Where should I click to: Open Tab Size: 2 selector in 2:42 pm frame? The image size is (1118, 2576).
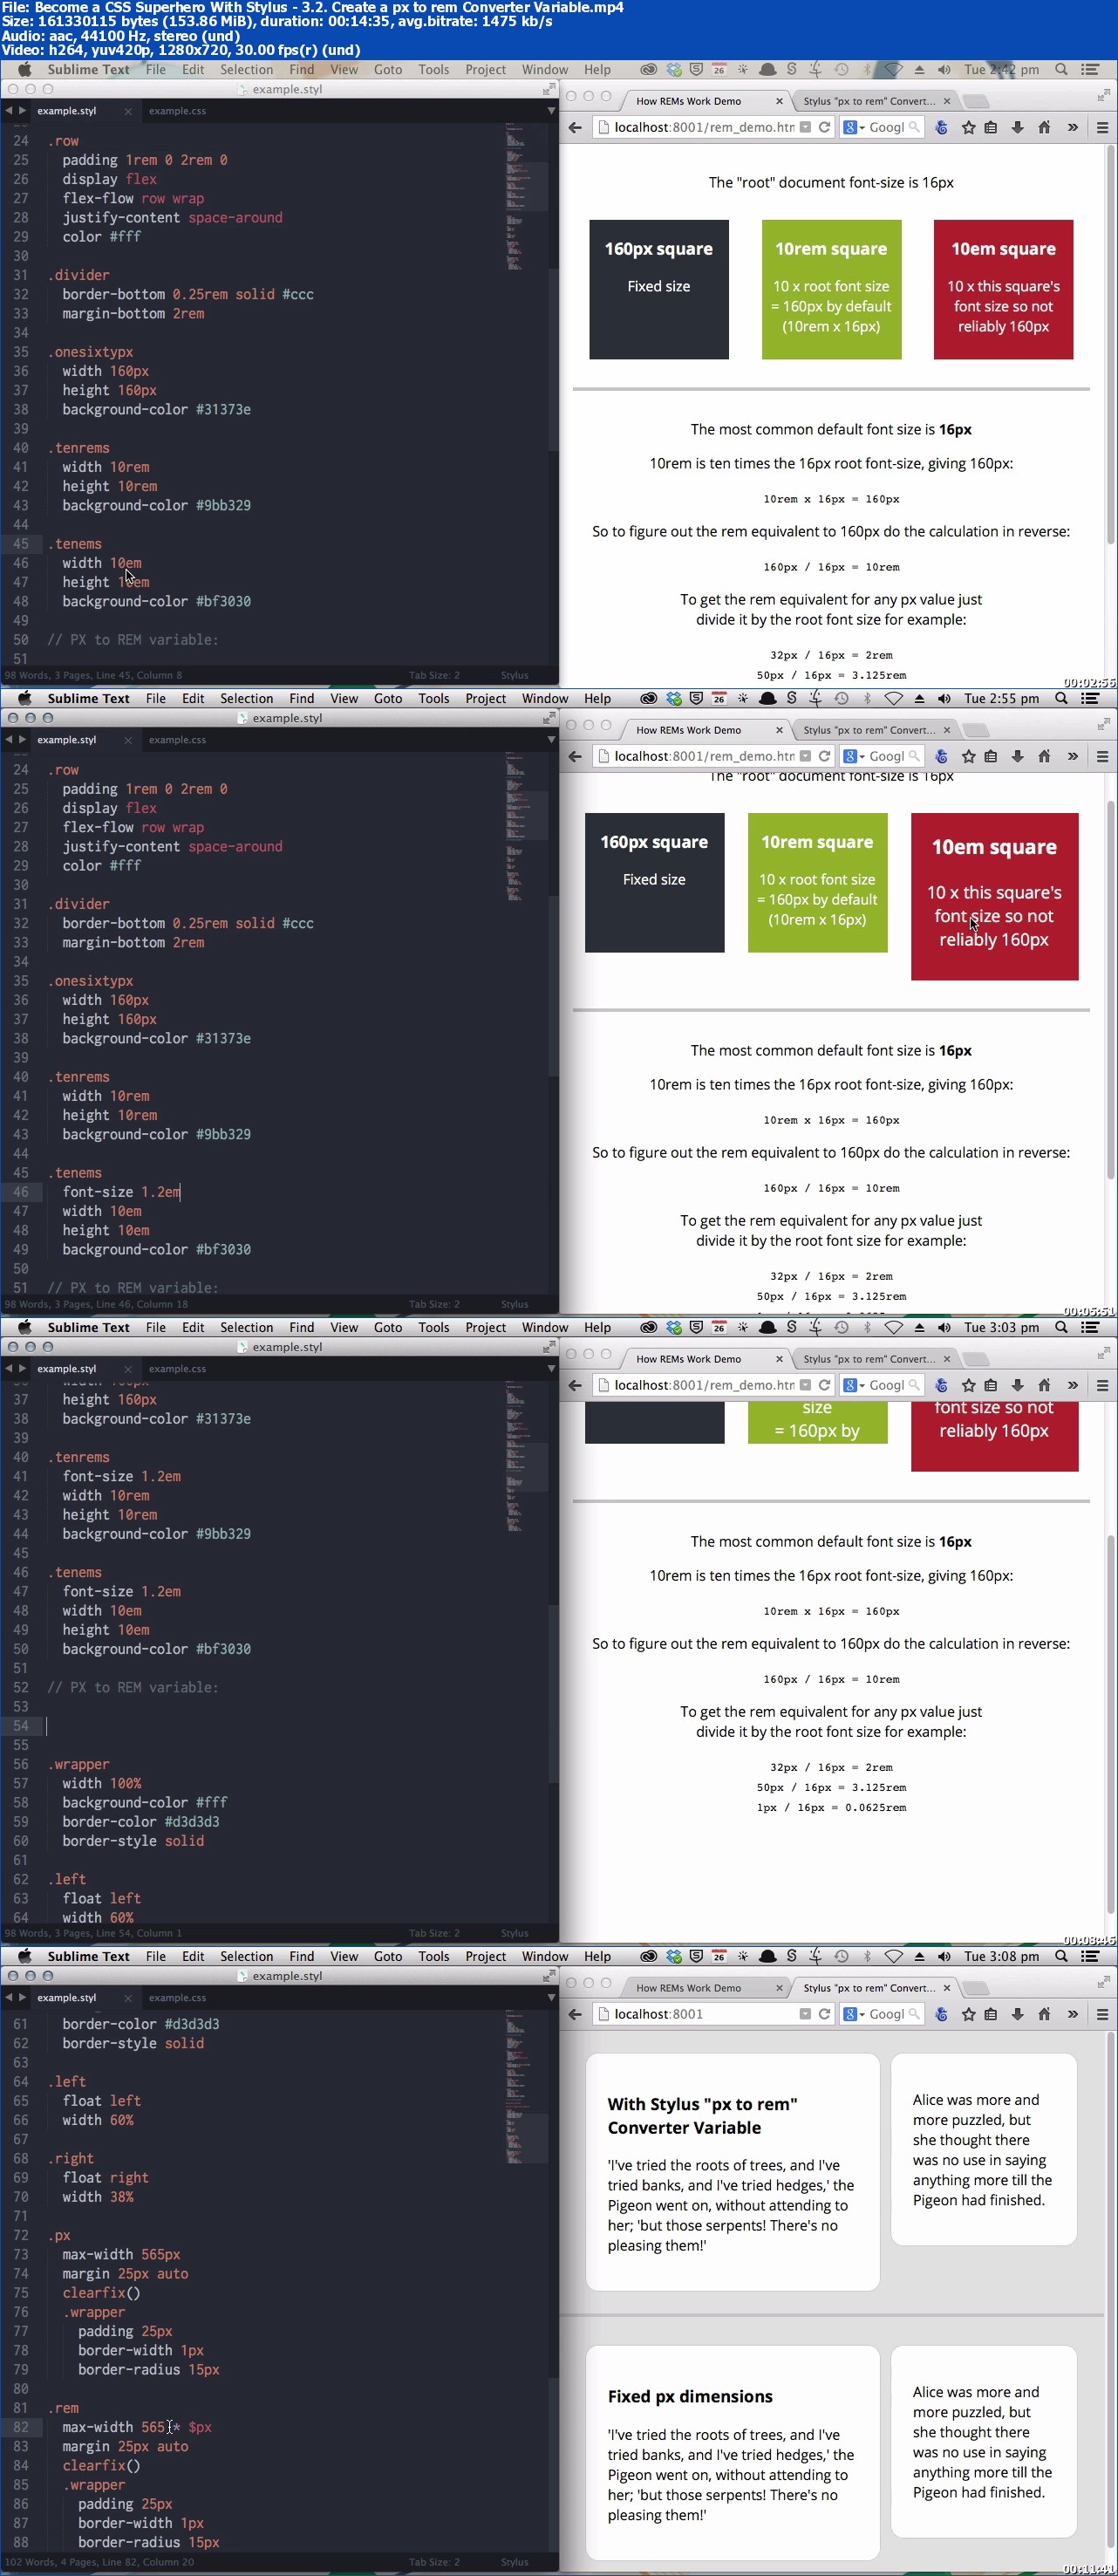tap(434, 675)
